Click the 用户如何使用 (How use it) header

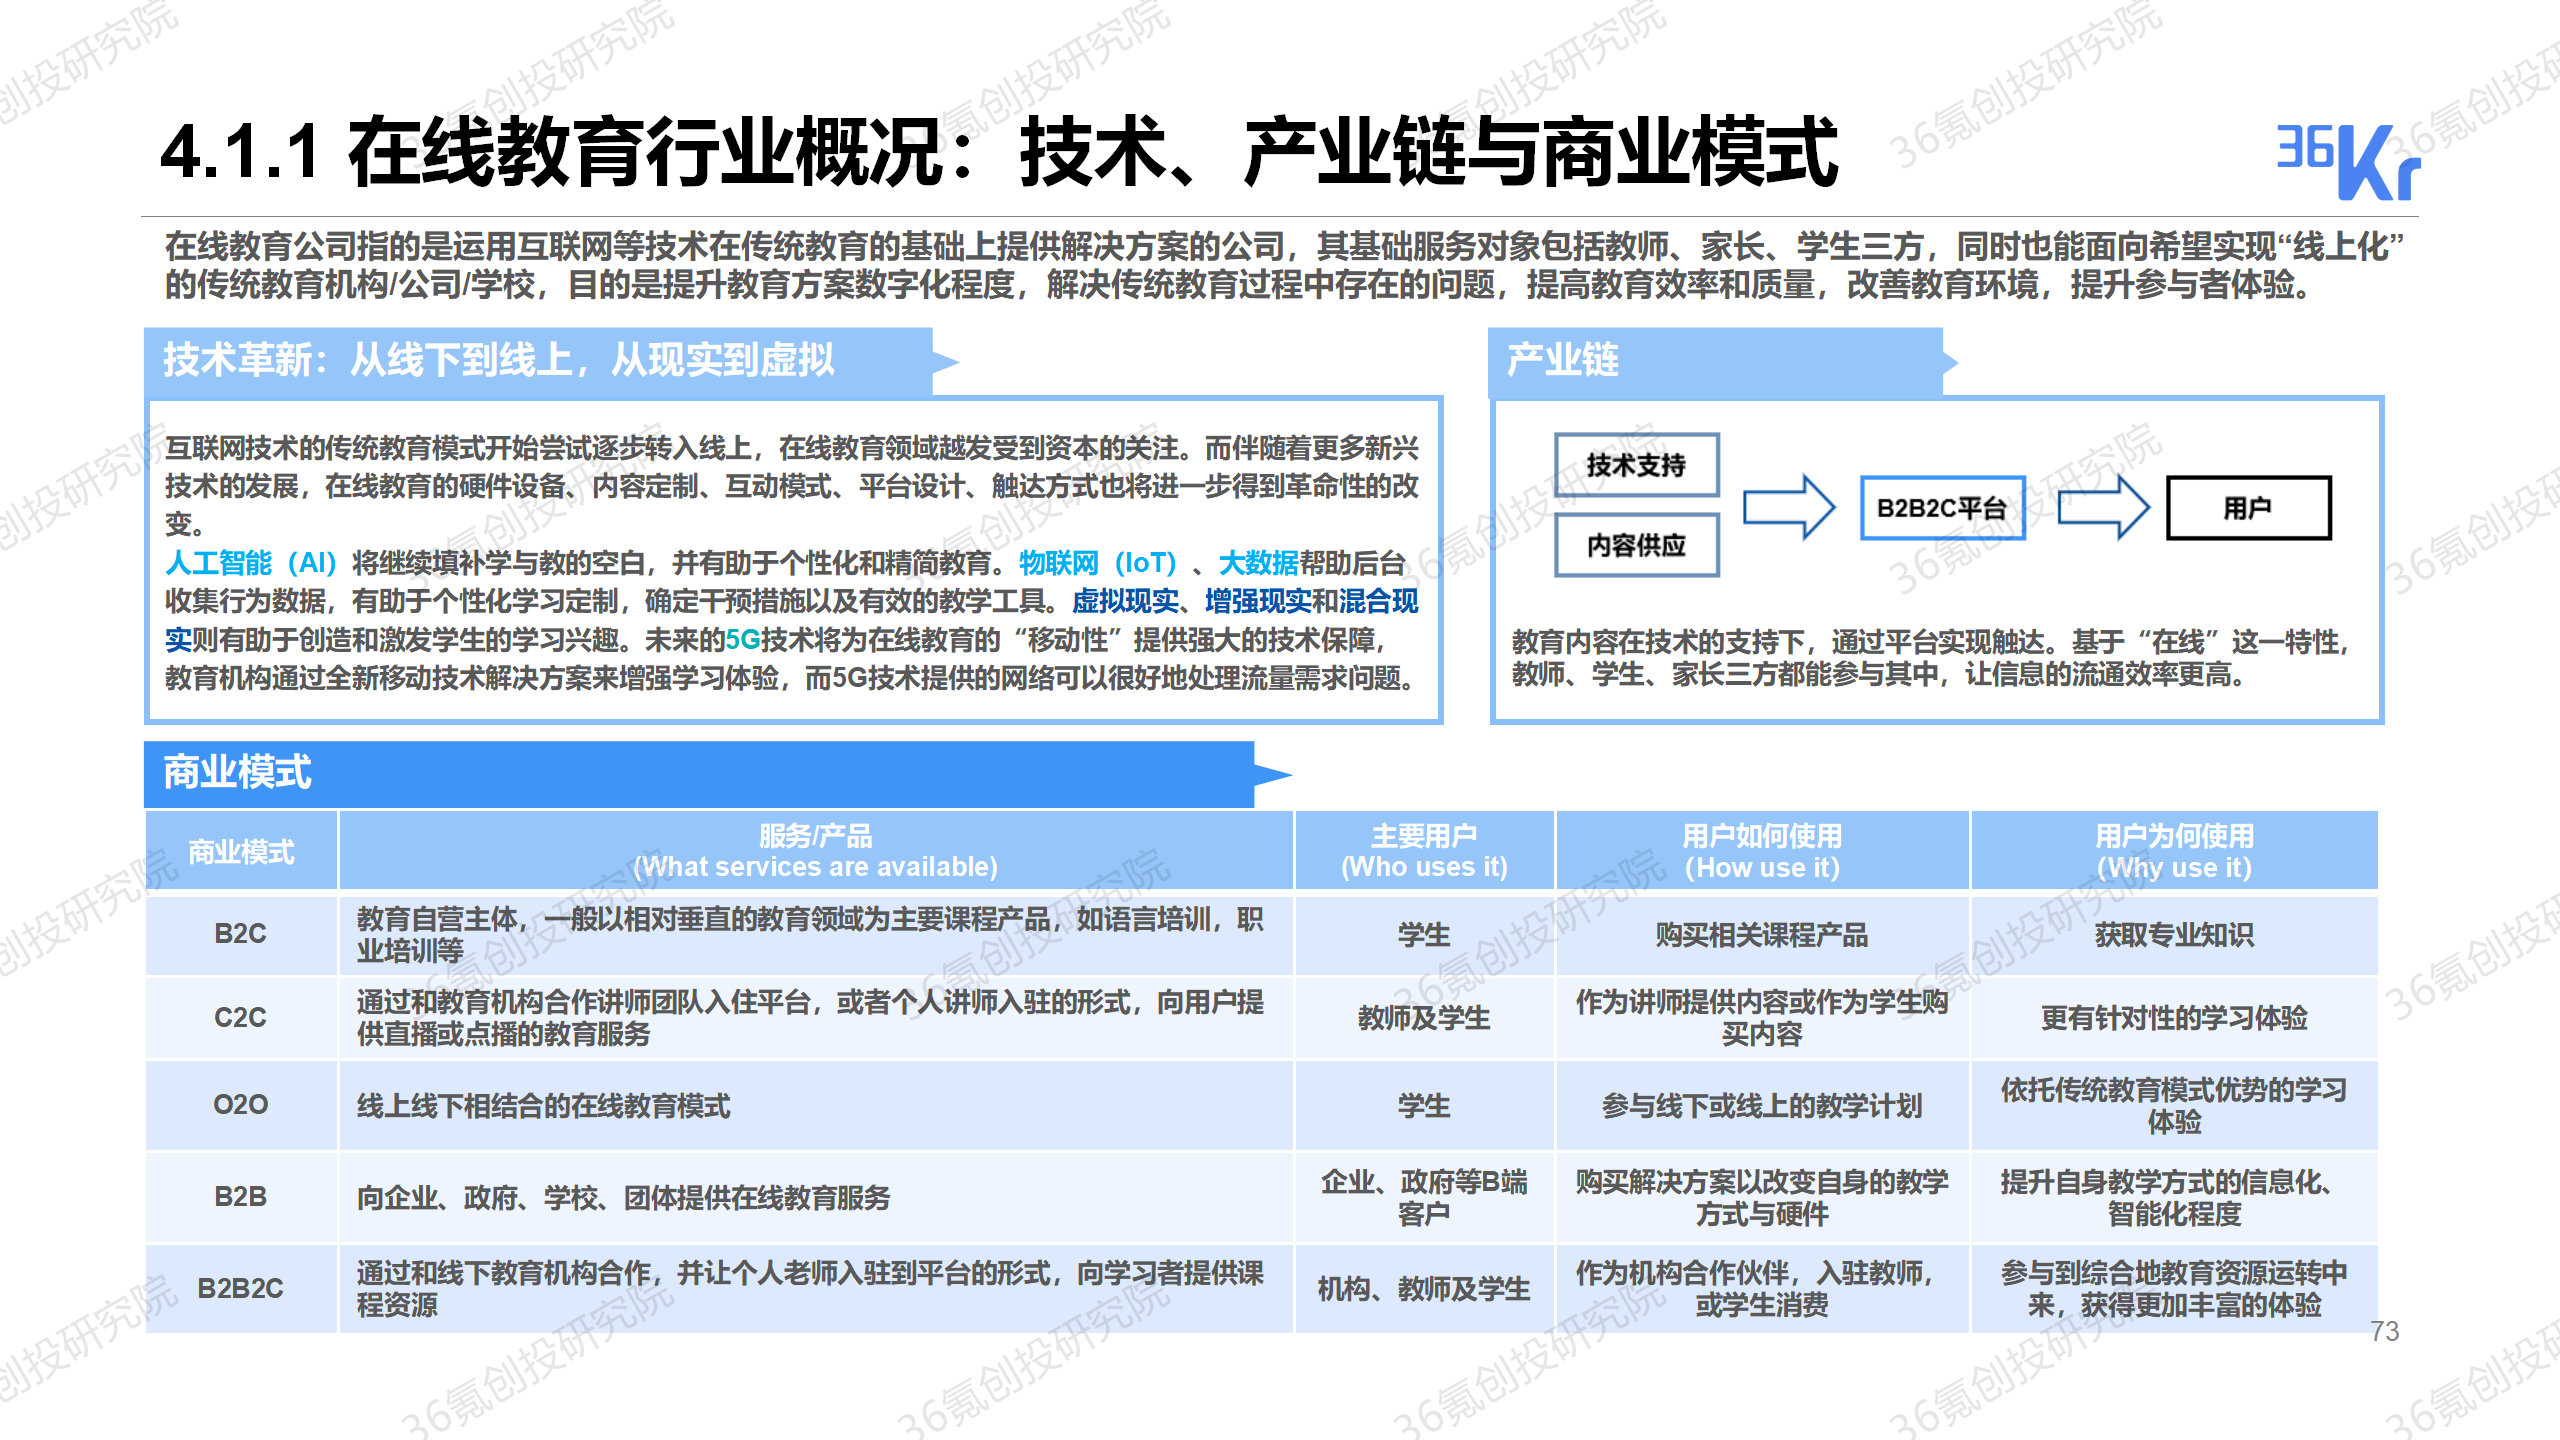click(x=1762, y=851)
